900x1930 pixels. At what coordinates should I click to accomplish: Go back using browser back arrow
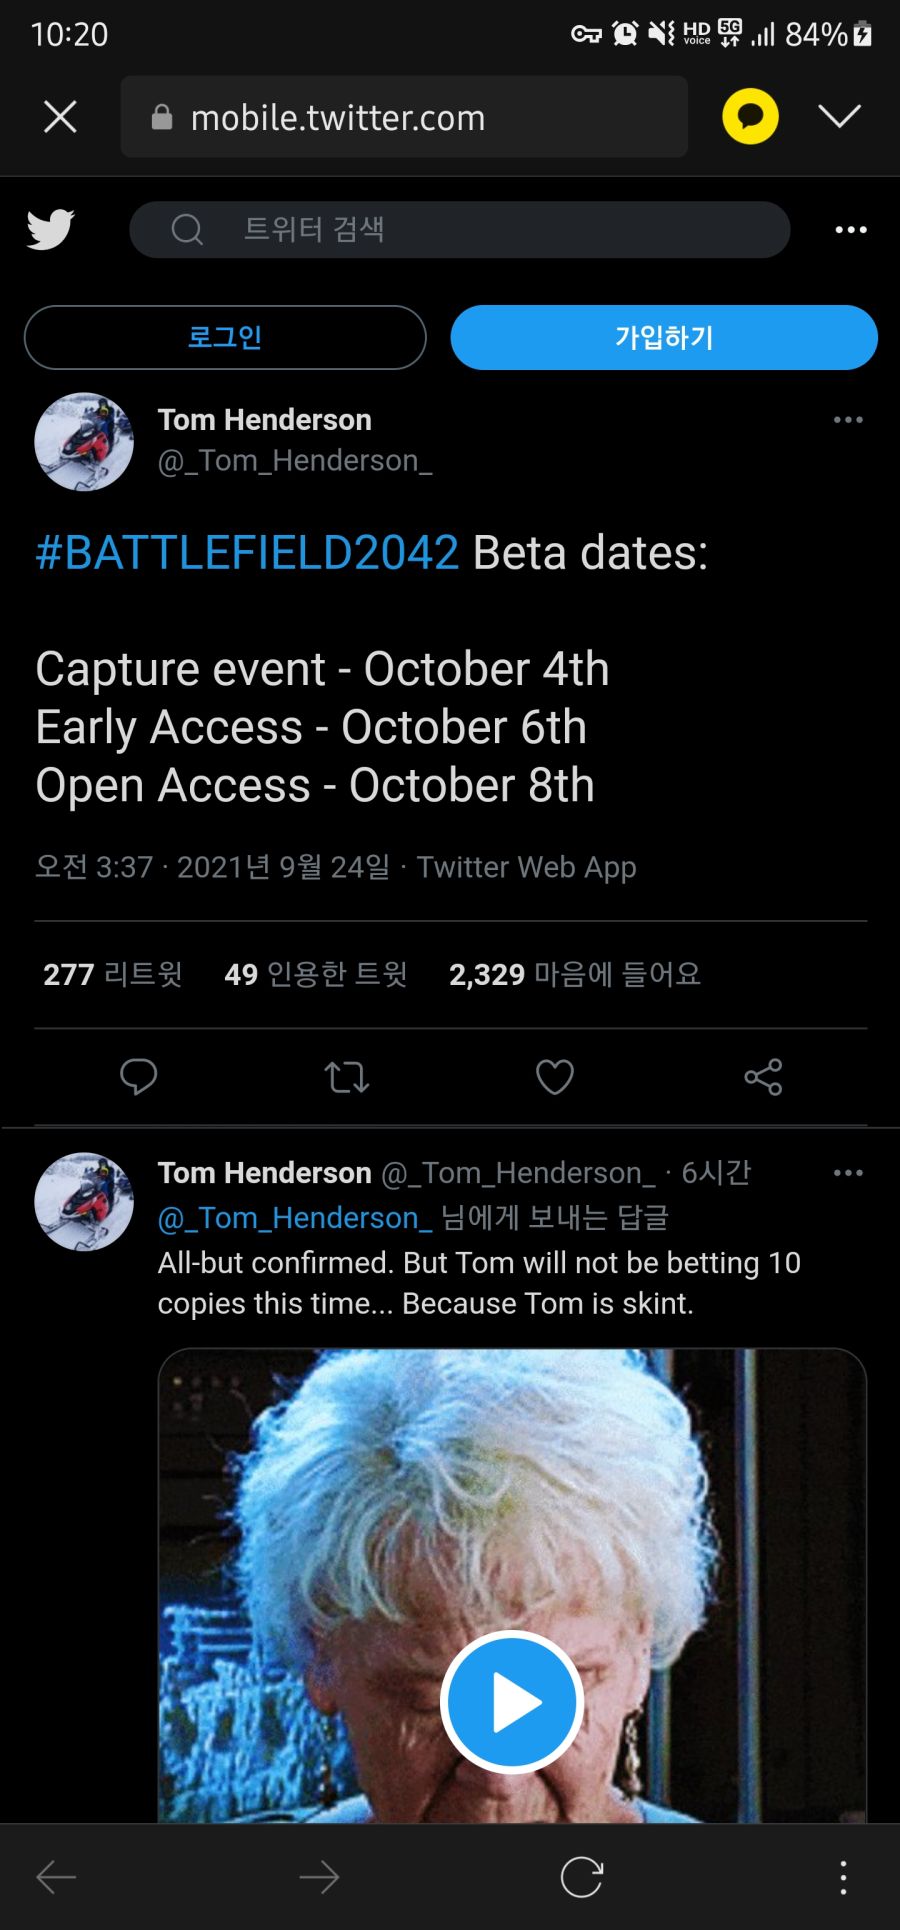coord(56,1877)
